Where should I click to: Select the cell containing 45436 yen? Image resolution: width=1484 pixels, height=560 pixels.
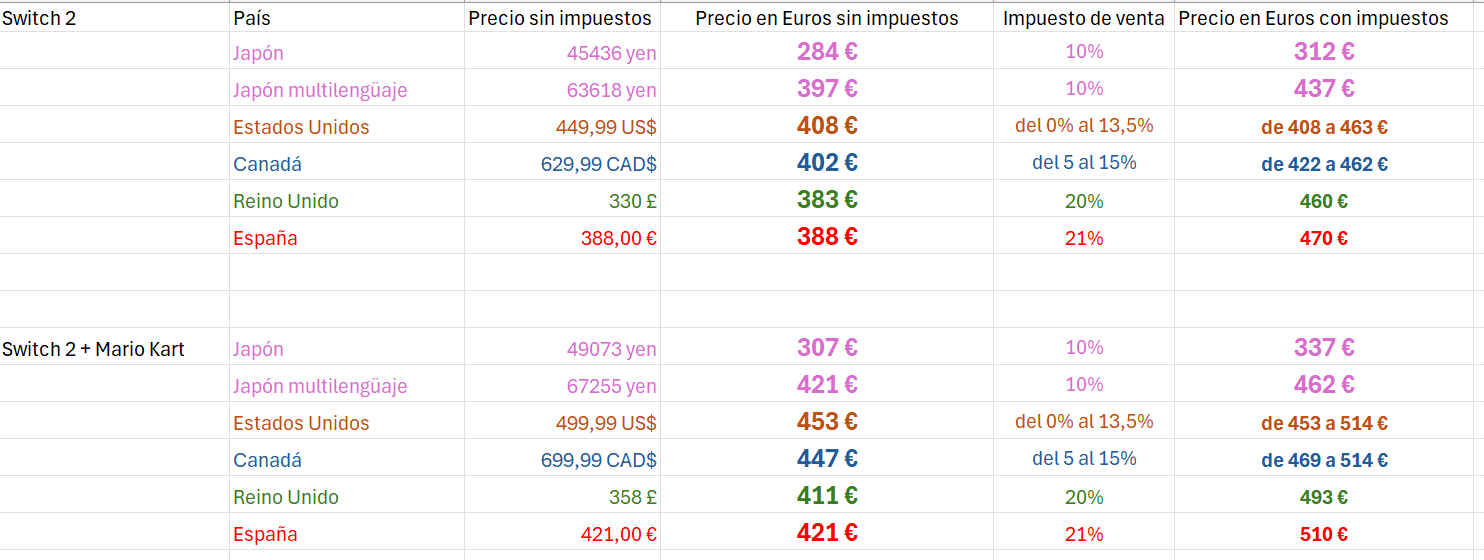pyautogui.click(x=611, y=53)
